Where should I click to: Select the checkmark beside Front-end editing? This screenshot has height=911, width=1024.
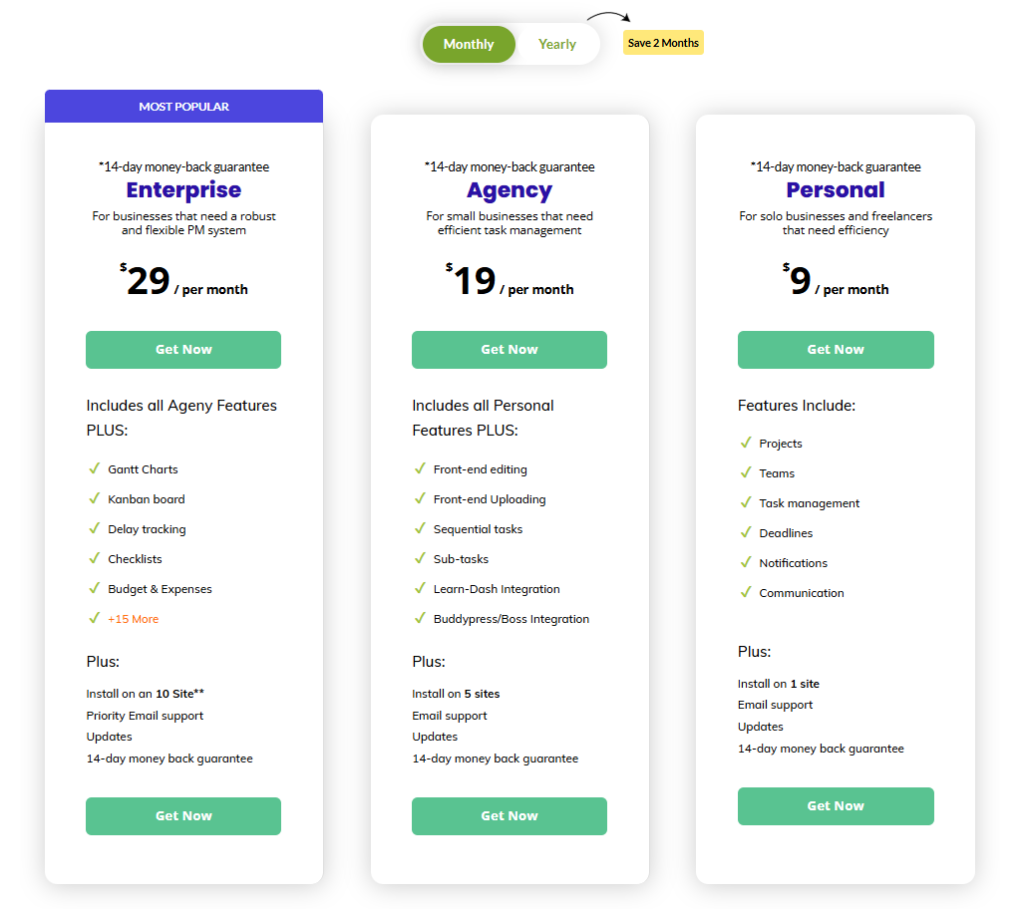420,468
